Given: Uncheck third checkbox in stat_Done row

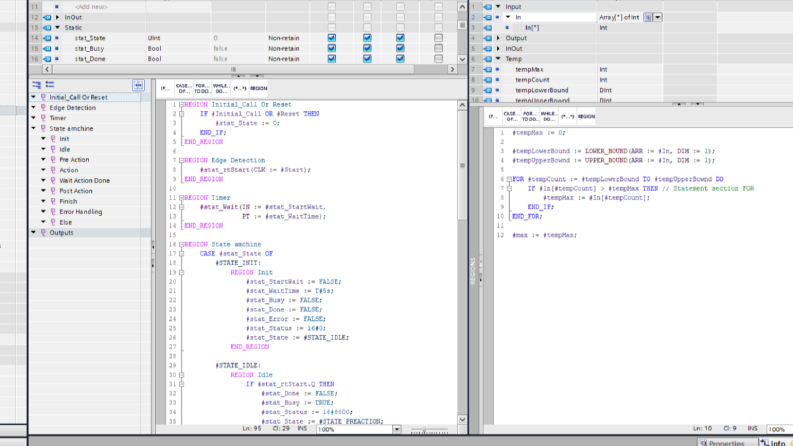Looking at the screenshot, I should (x=400, y=59).
